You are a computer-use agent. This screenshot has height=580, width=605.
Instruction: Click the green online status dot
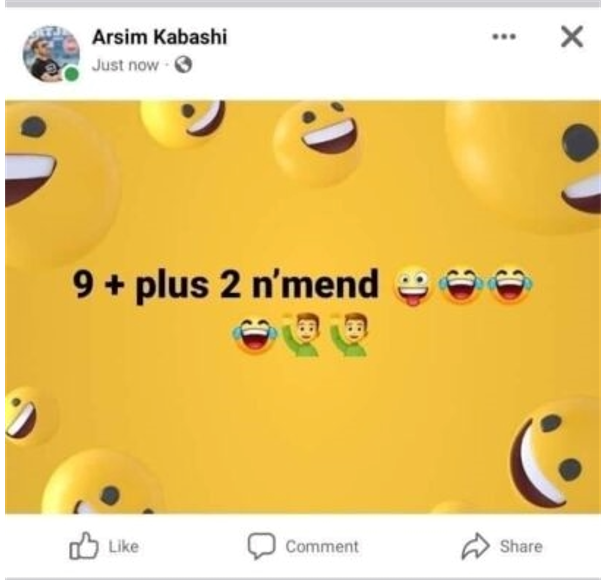pos(71,74)
